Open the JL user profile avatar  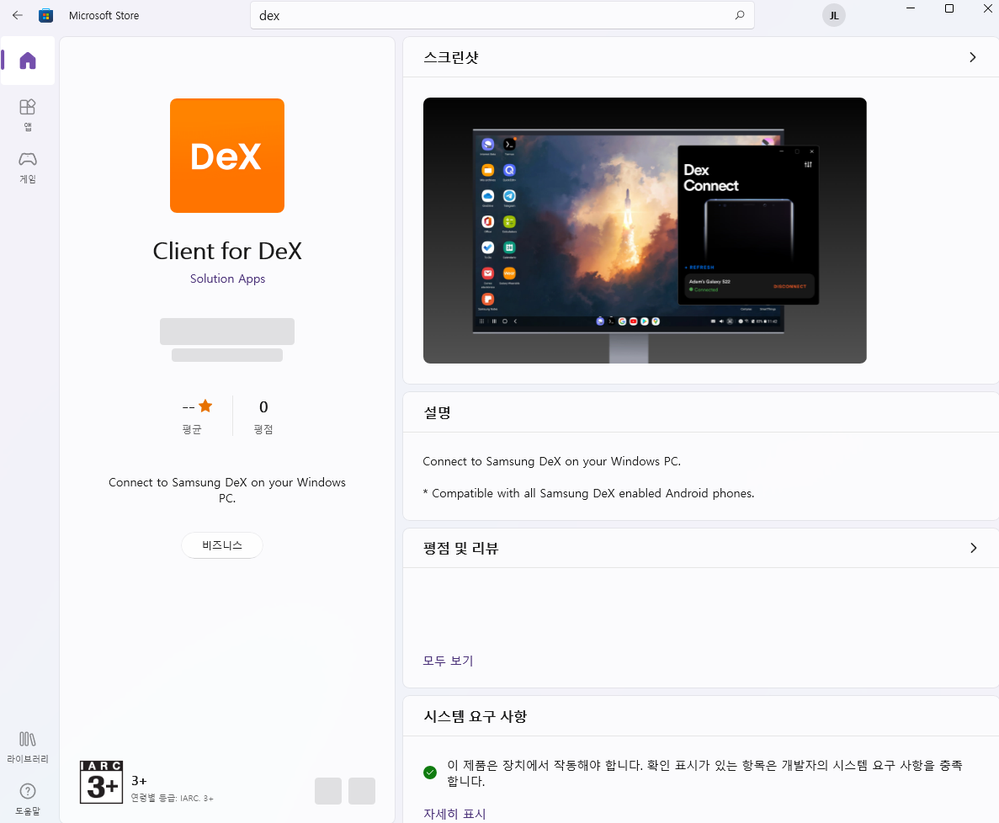(x=833, y=15)
